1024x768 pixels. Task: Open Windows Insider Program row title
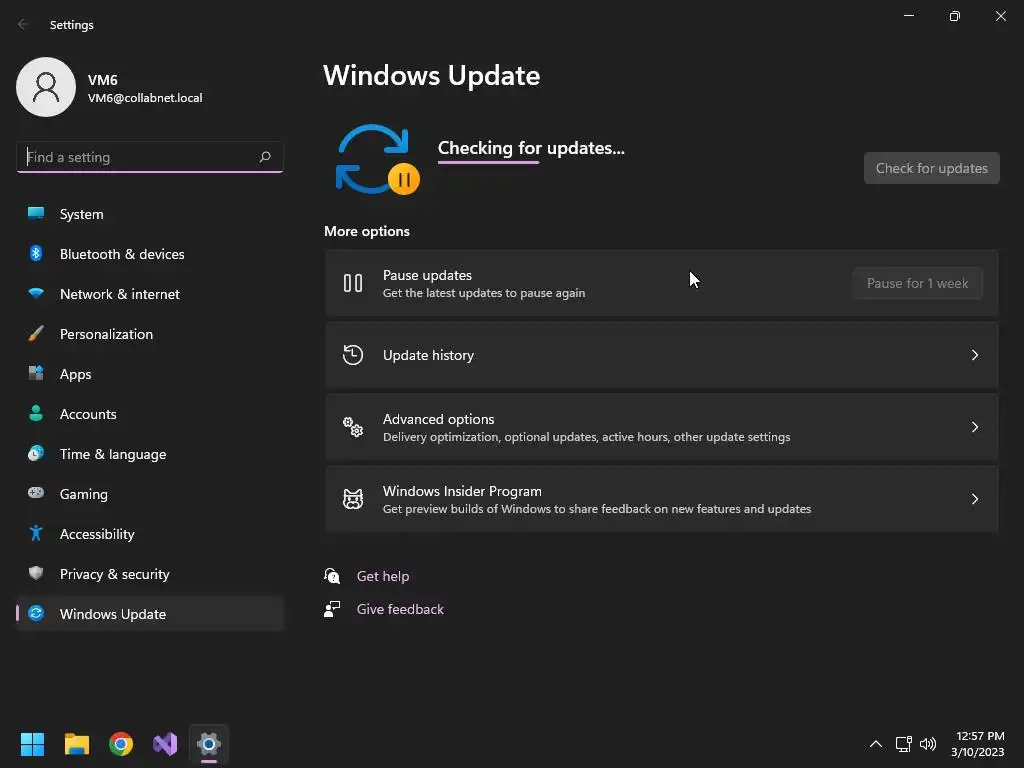click(x=462, y=490)
